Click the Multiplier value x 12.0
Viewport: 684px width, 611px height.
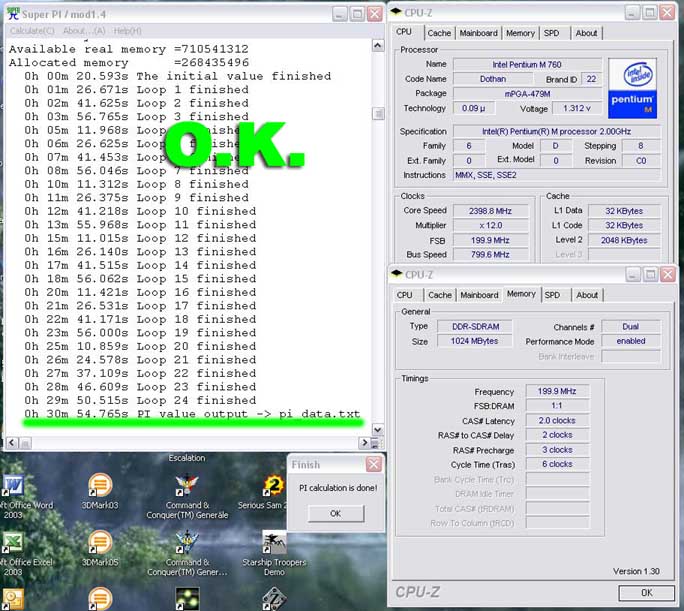pyautogui.click(x=490, y=225)
